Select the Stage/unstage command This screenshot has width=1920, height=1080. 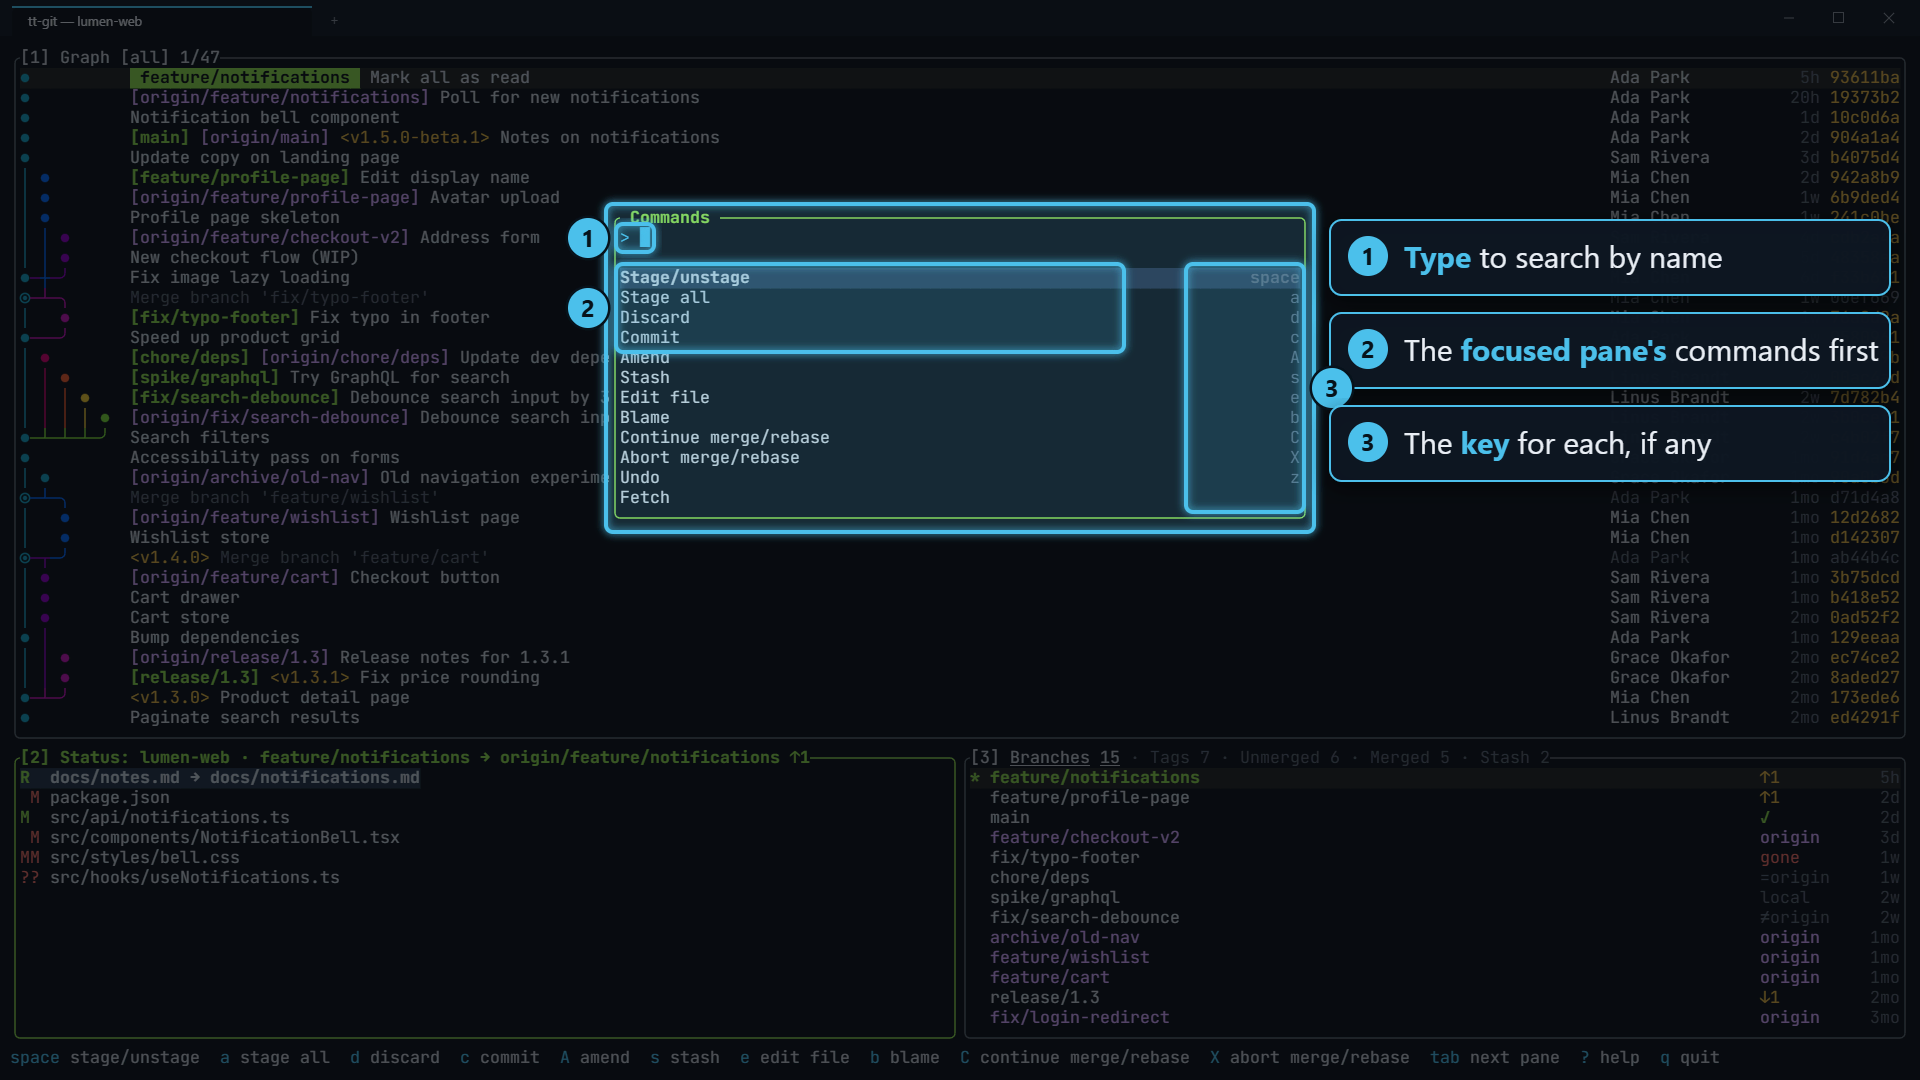(x=960, y=278)
